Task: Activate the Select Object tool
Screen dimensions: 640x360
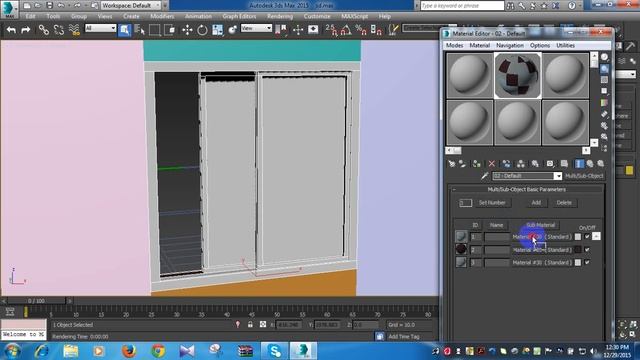Action: 124,30
